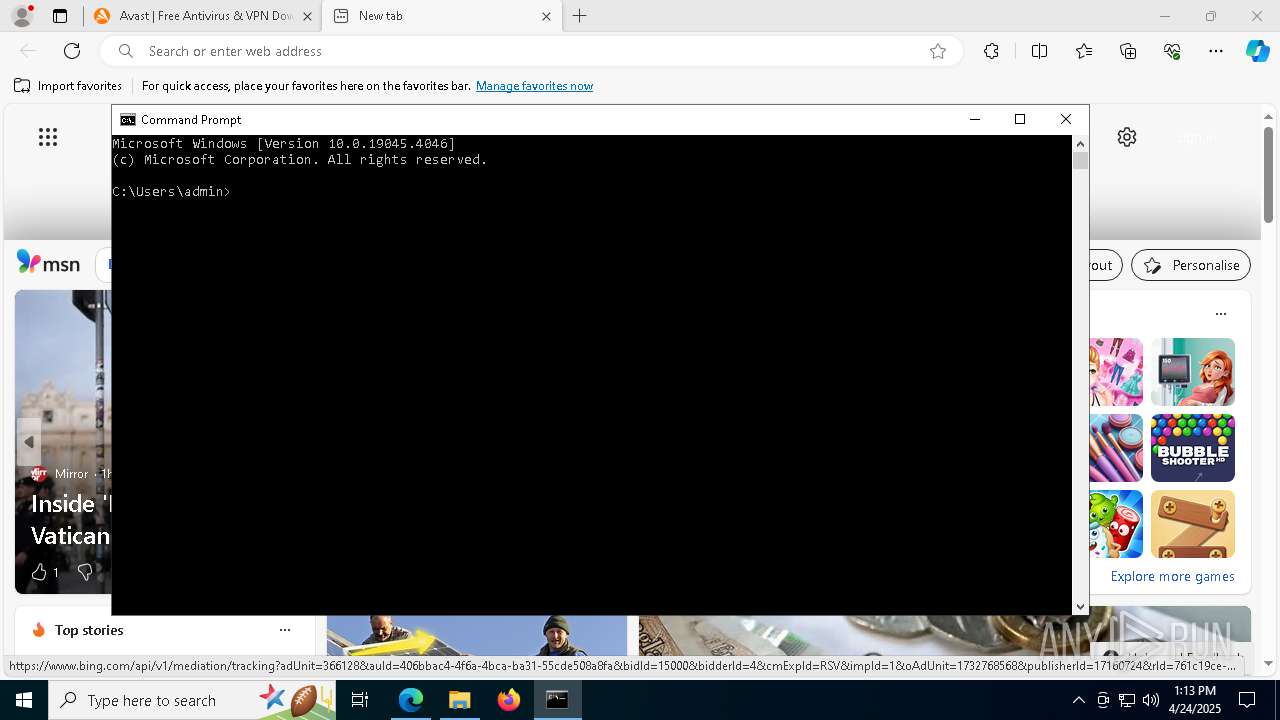Open the Copilot sidebar icon
Image resolution: width=1280 pixels, height=720 pixels.
[1257, 51]
